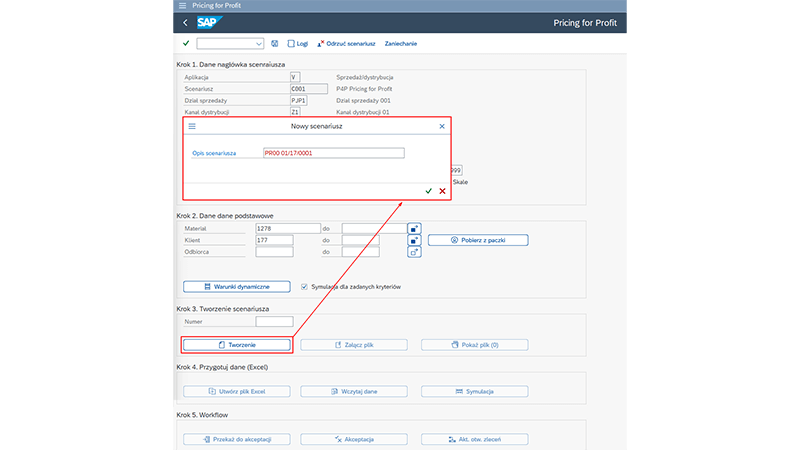Click the 'P4P Pricing for Profit' description text
The height and width of the screenshot is (450, 800).
(x=364, y=89)
